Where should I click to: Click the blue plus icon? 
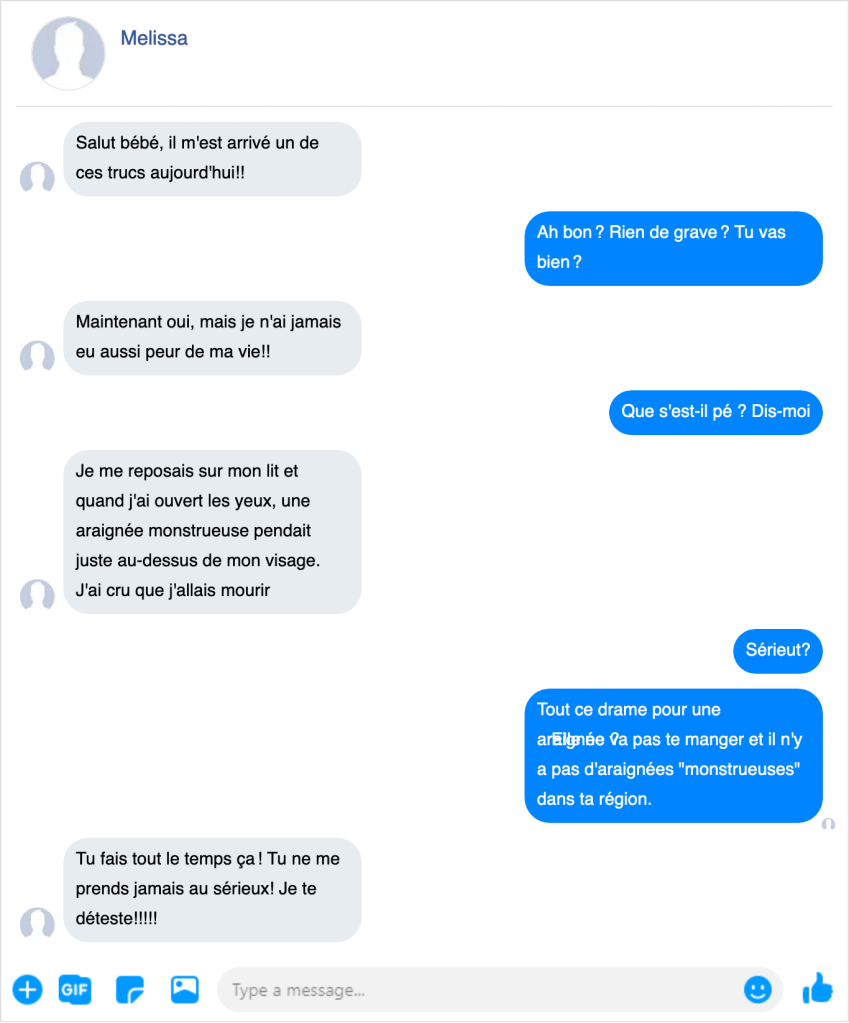27,990
